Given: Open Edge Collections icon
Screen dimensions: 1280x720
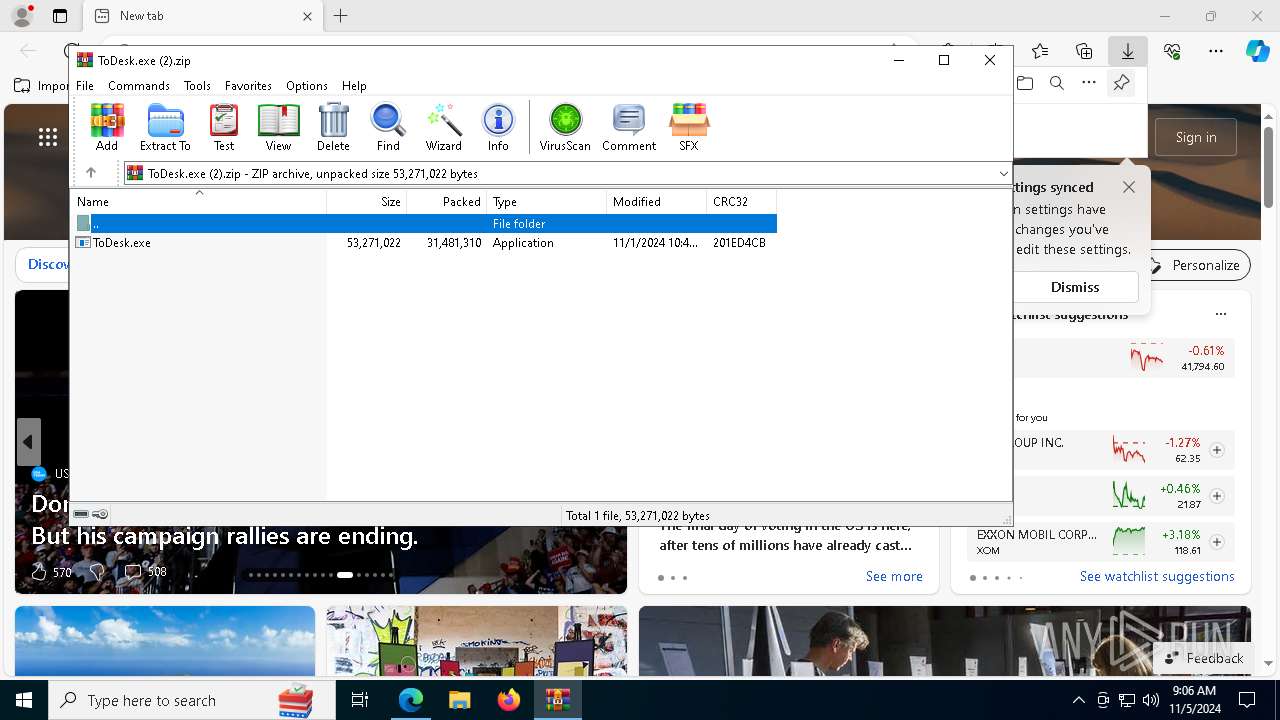Looking at the screenshot, I should coord(1084,51).
